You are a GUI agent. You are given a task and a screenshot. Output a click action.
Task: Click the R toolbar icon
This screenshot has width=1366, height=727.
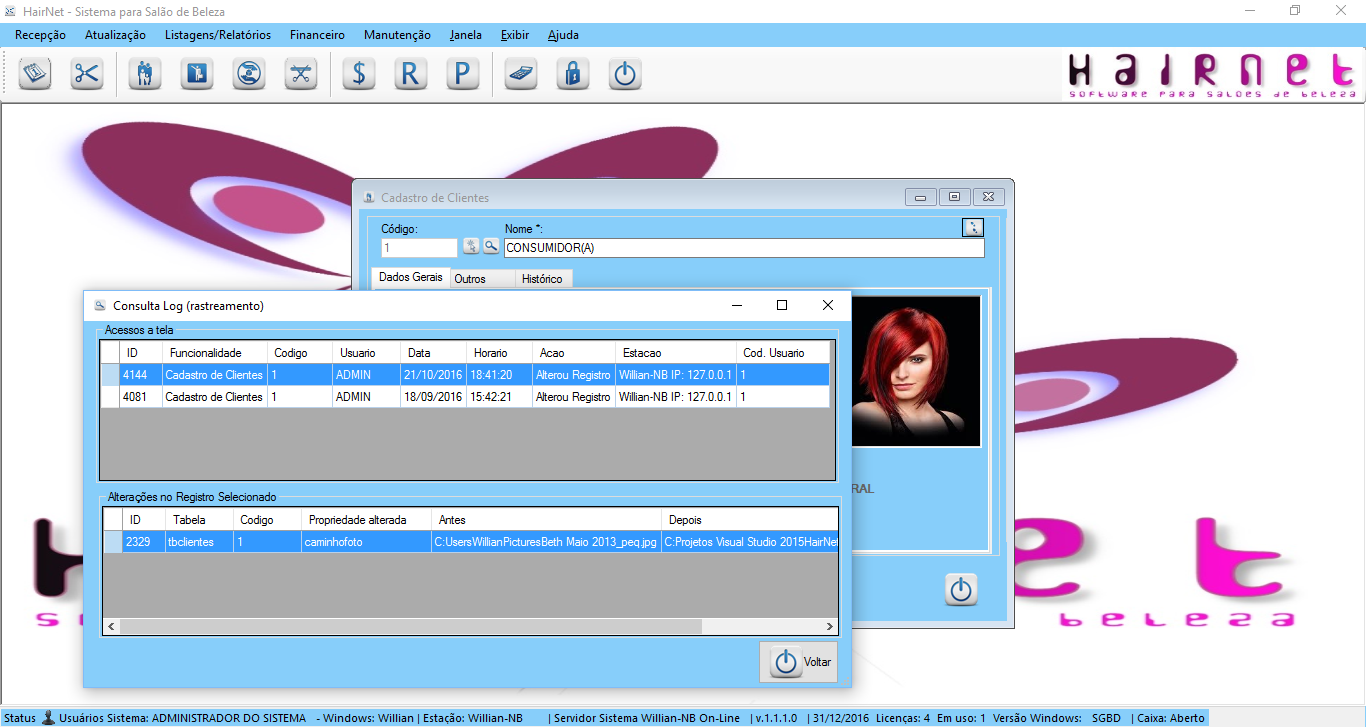[410, 75]
